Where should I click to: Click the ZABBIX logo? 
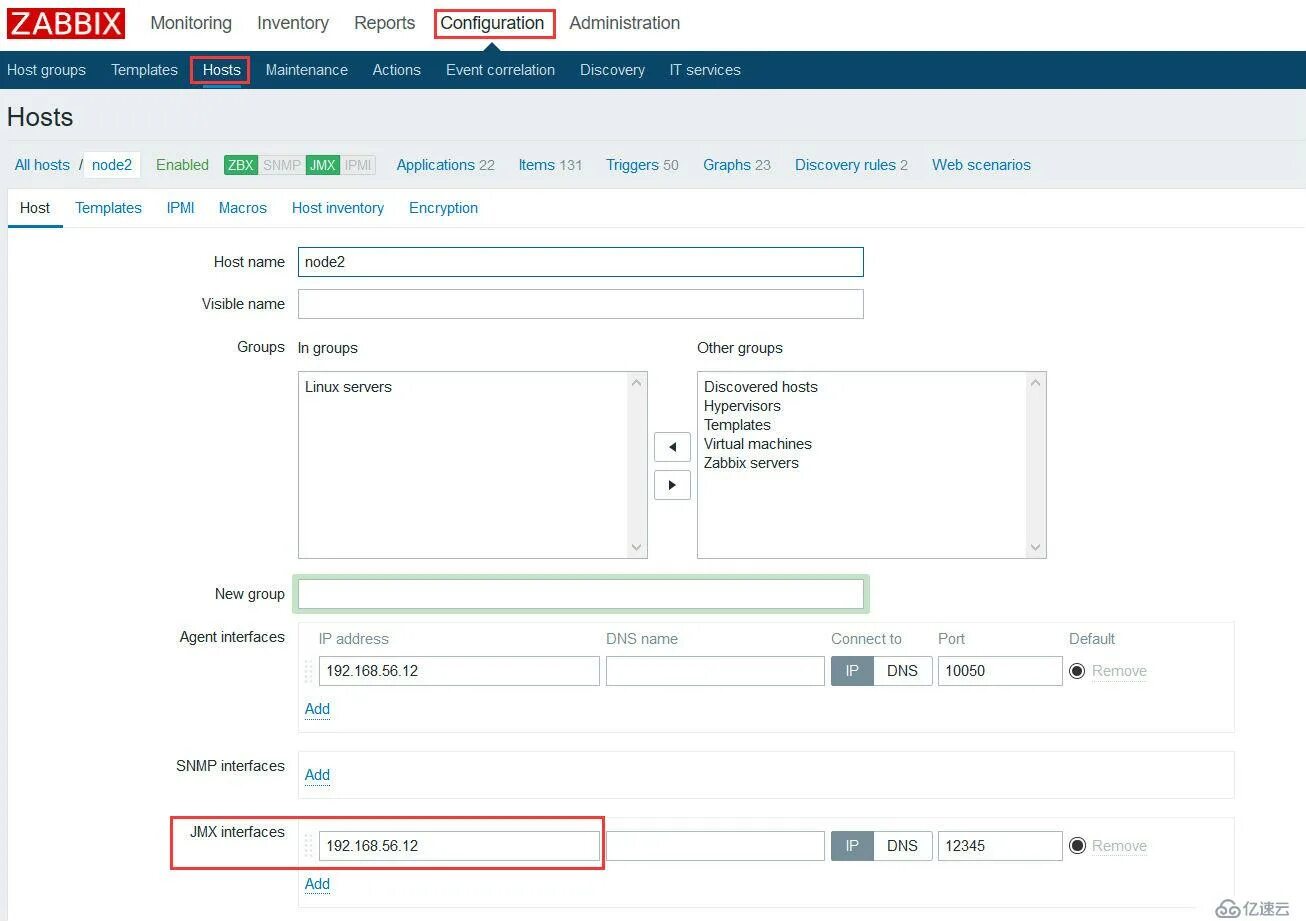point(66,23)
